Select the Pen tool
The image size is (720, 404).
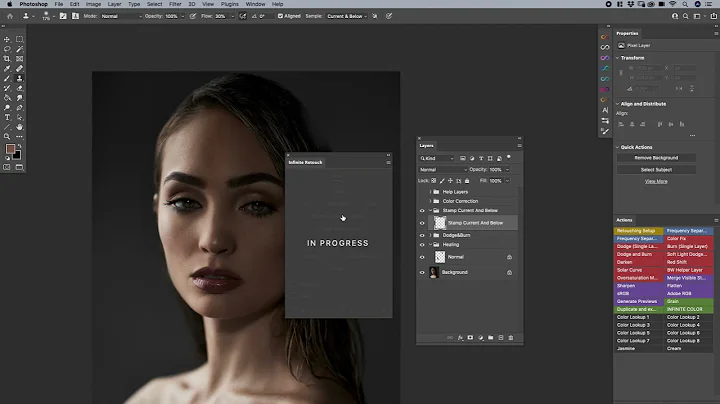point(19,108)
